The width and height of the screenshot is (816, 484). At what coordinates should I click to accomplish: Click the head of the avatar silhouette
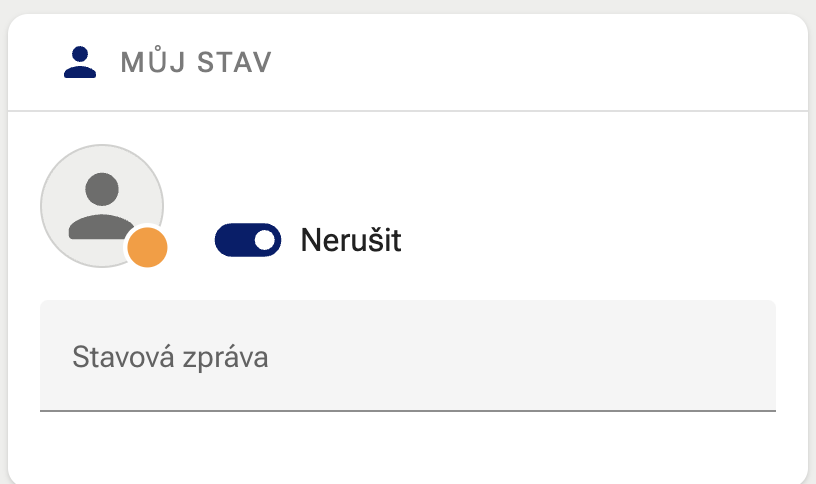coord(102,188)
